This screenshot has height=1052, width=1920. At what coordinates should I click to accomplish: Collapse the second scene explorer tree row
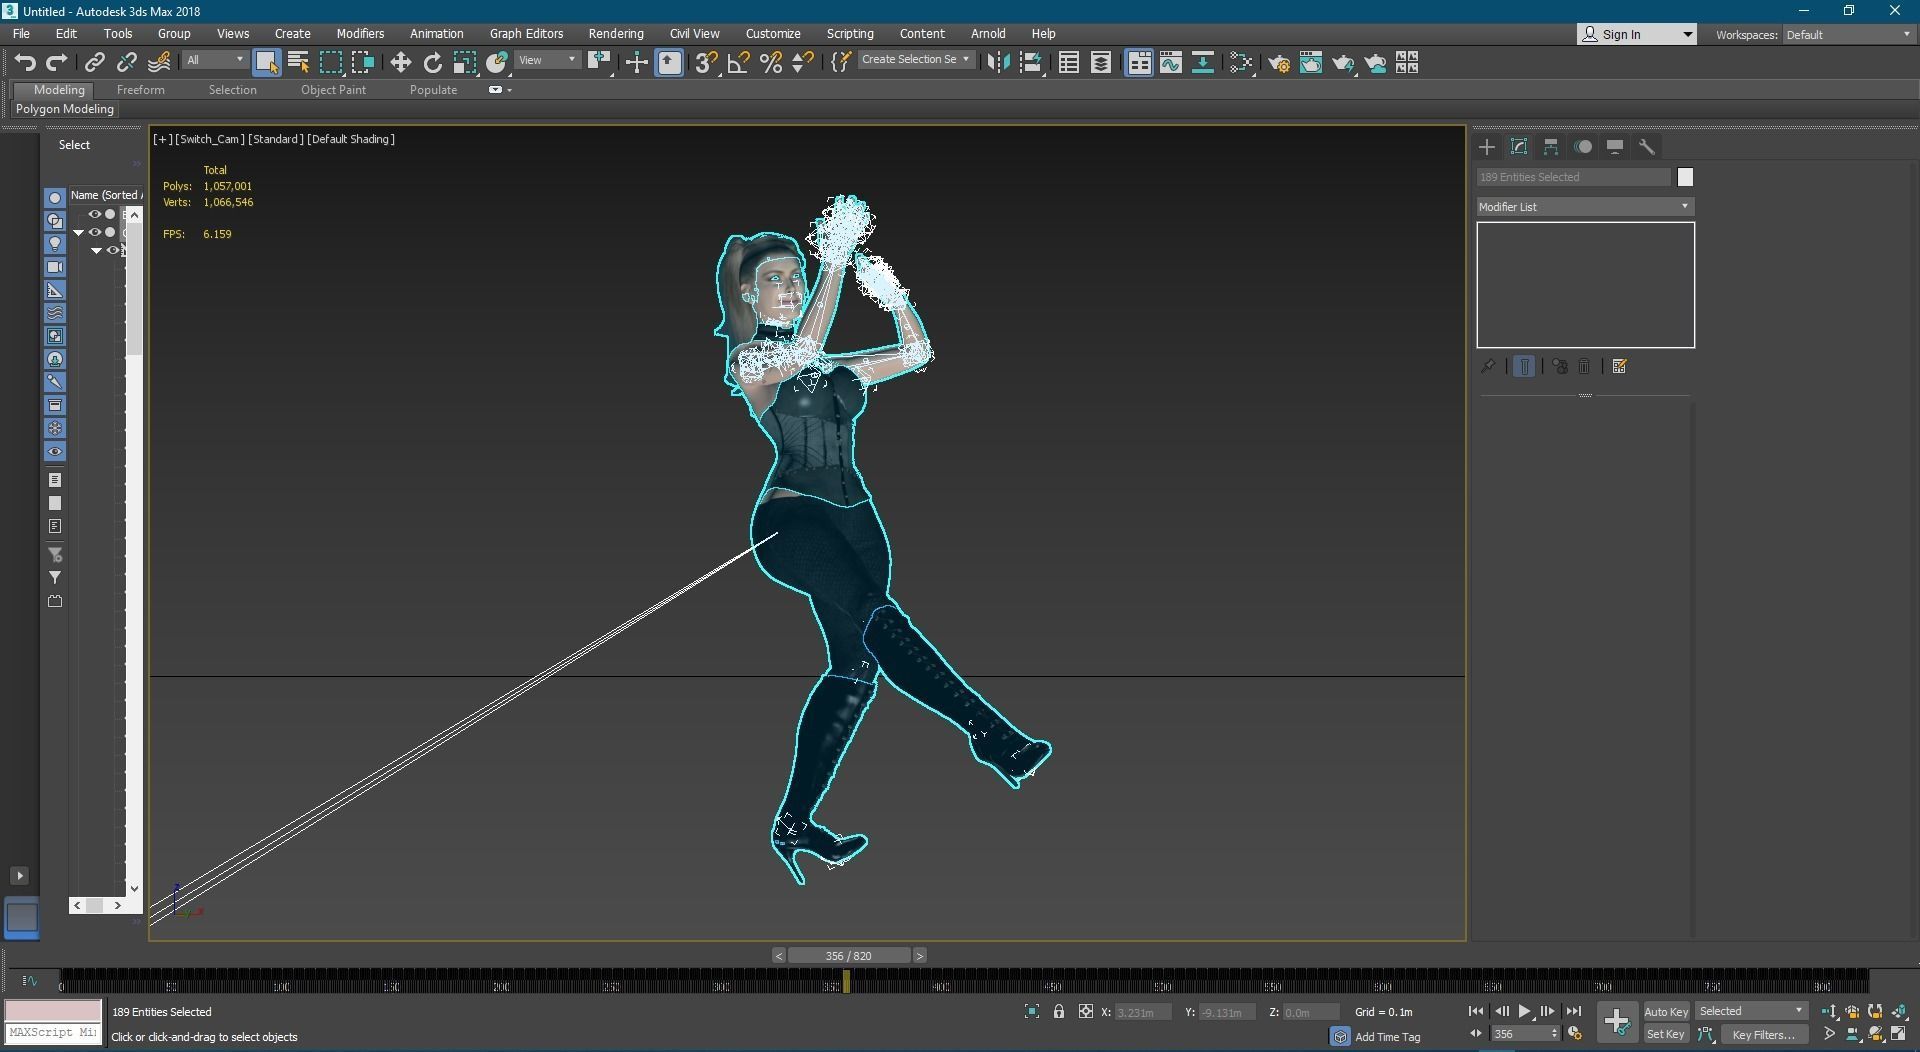coord(78,233)
